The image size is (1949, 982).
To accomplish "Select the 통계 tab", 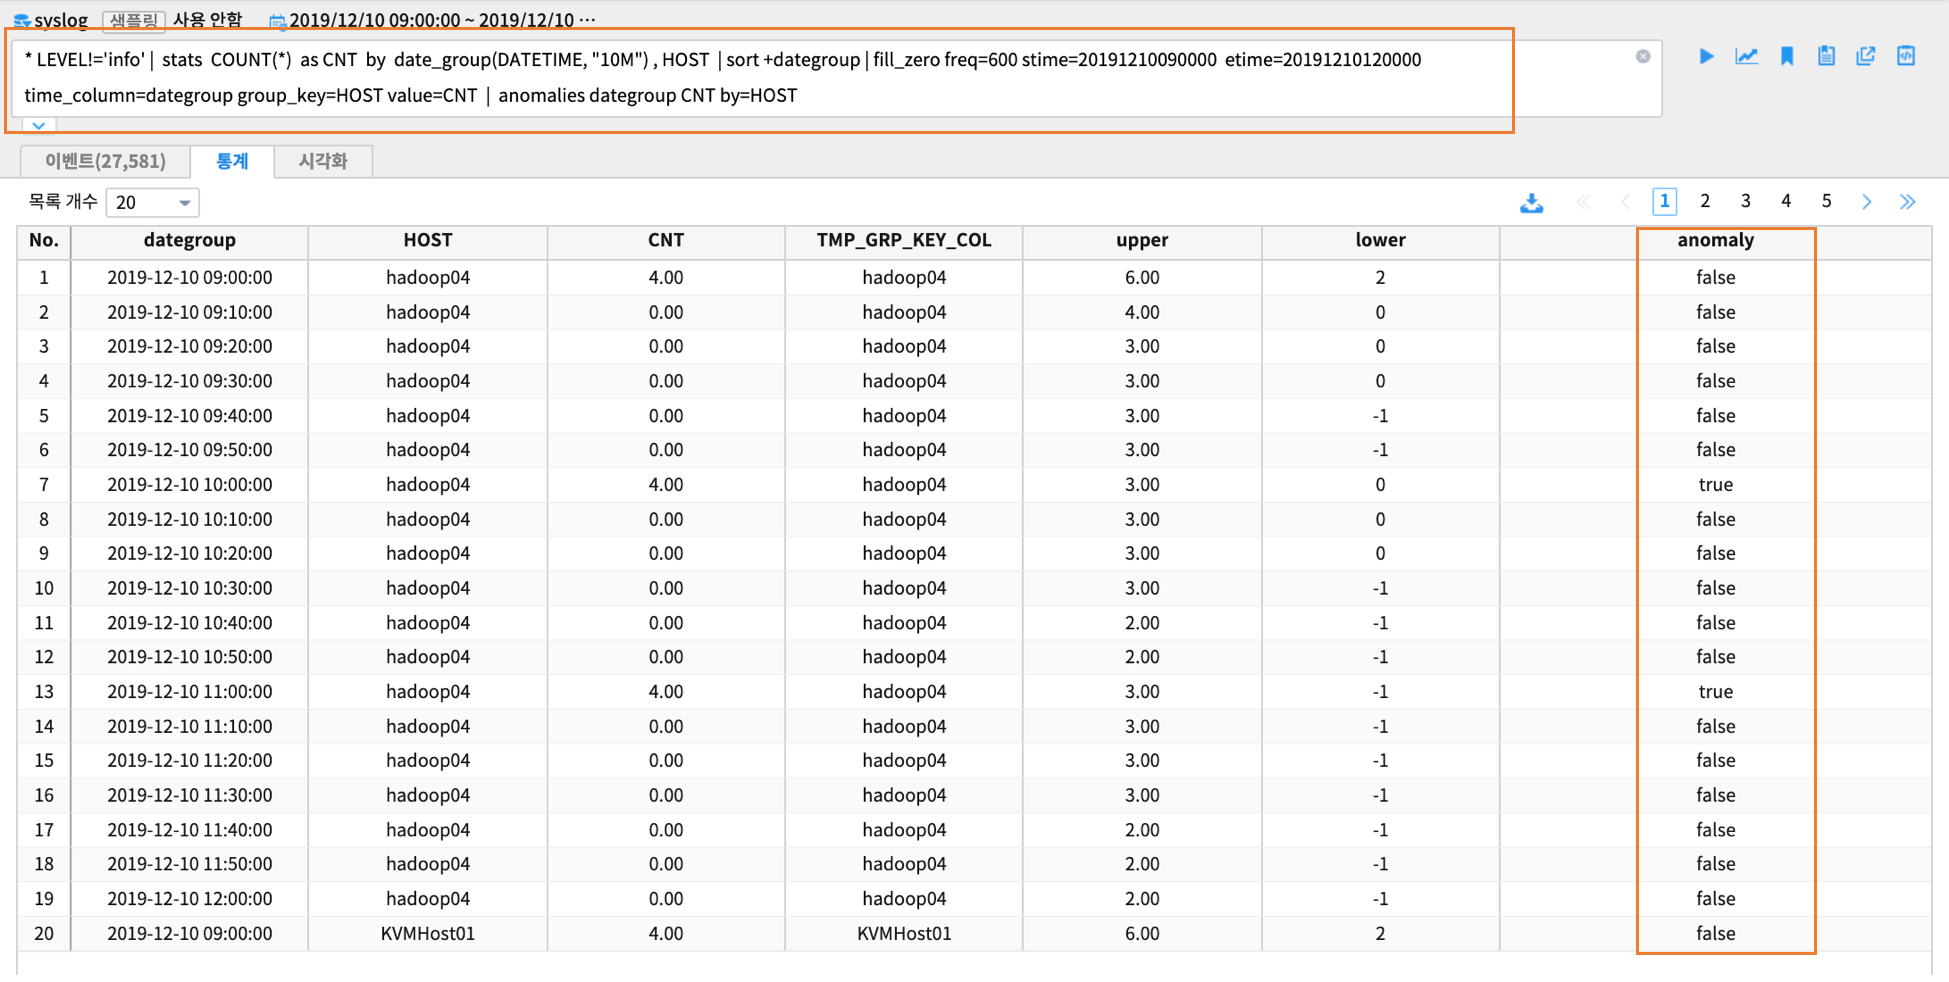I will [x=232, y=161].
